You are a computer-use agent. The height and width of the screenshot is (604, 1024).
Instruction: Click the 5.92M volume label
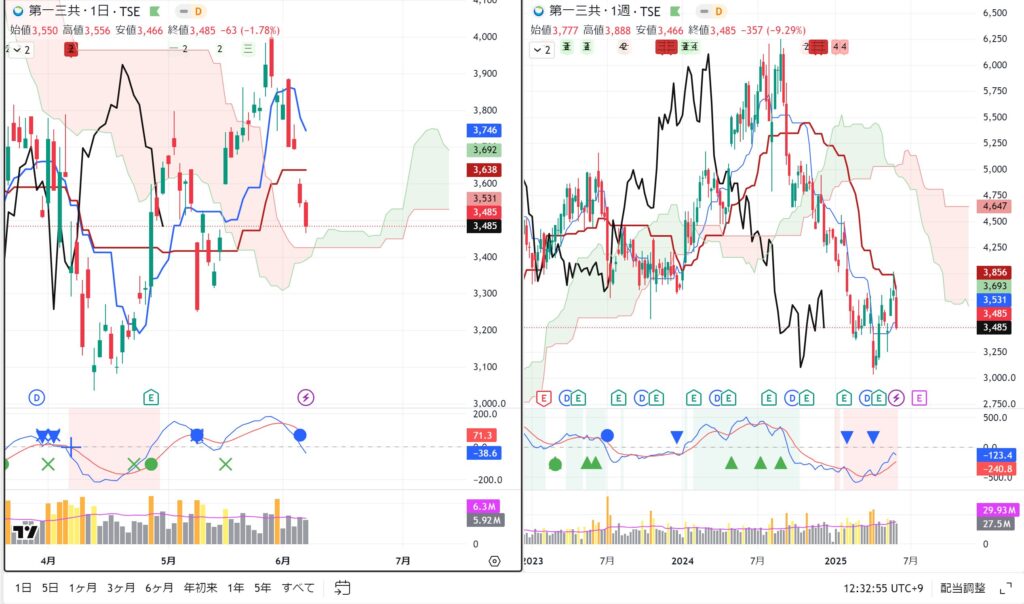click(x=486, y=520)
